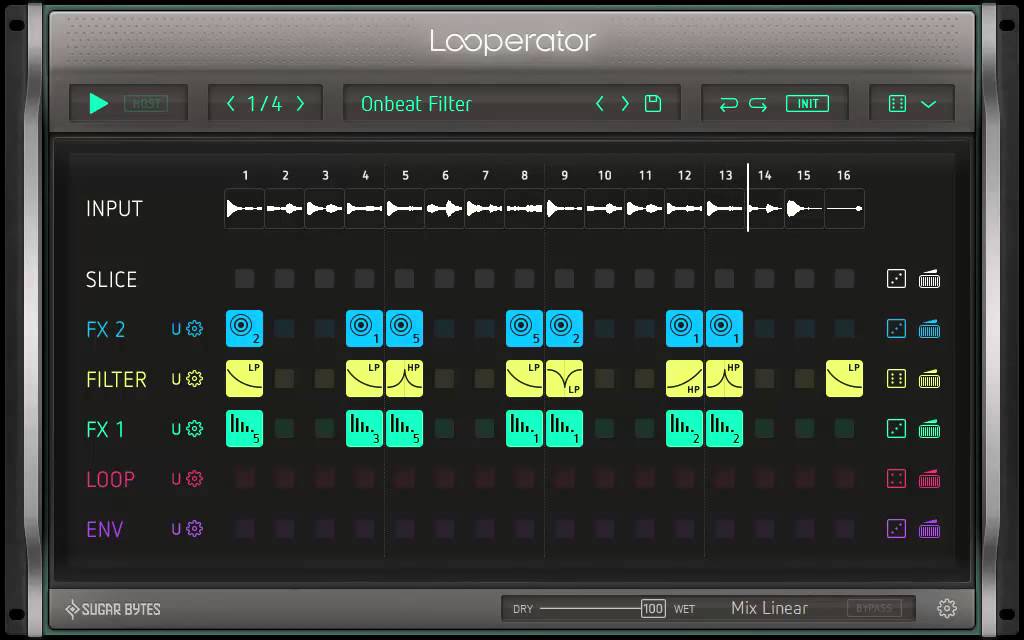Image resolution: width=1024 pixels, height=640 pixels.
Task: Expand the randomize options chevron
Action: coord(929,104)
